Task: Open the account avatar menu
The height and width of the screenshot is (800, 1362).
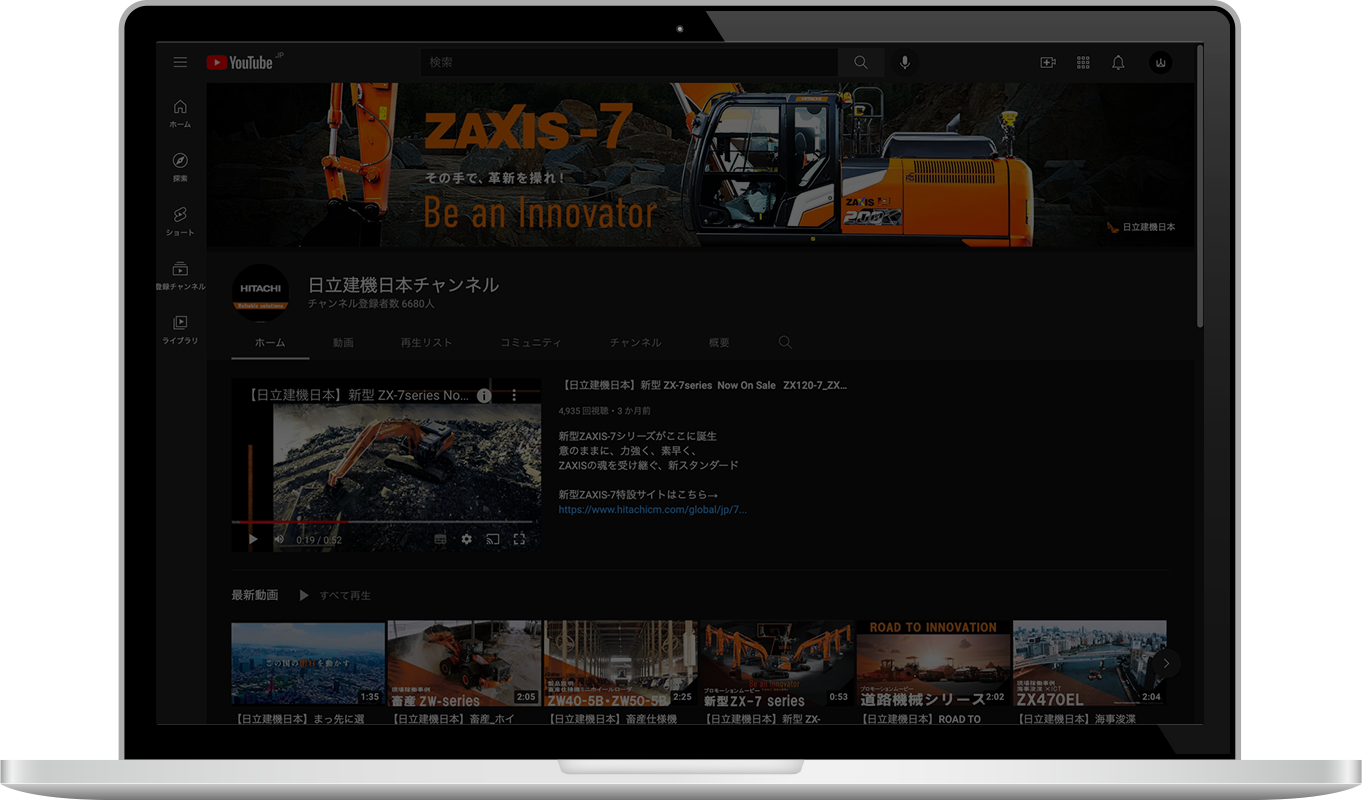Action: pyautogui.click(x=1160, y=62)
